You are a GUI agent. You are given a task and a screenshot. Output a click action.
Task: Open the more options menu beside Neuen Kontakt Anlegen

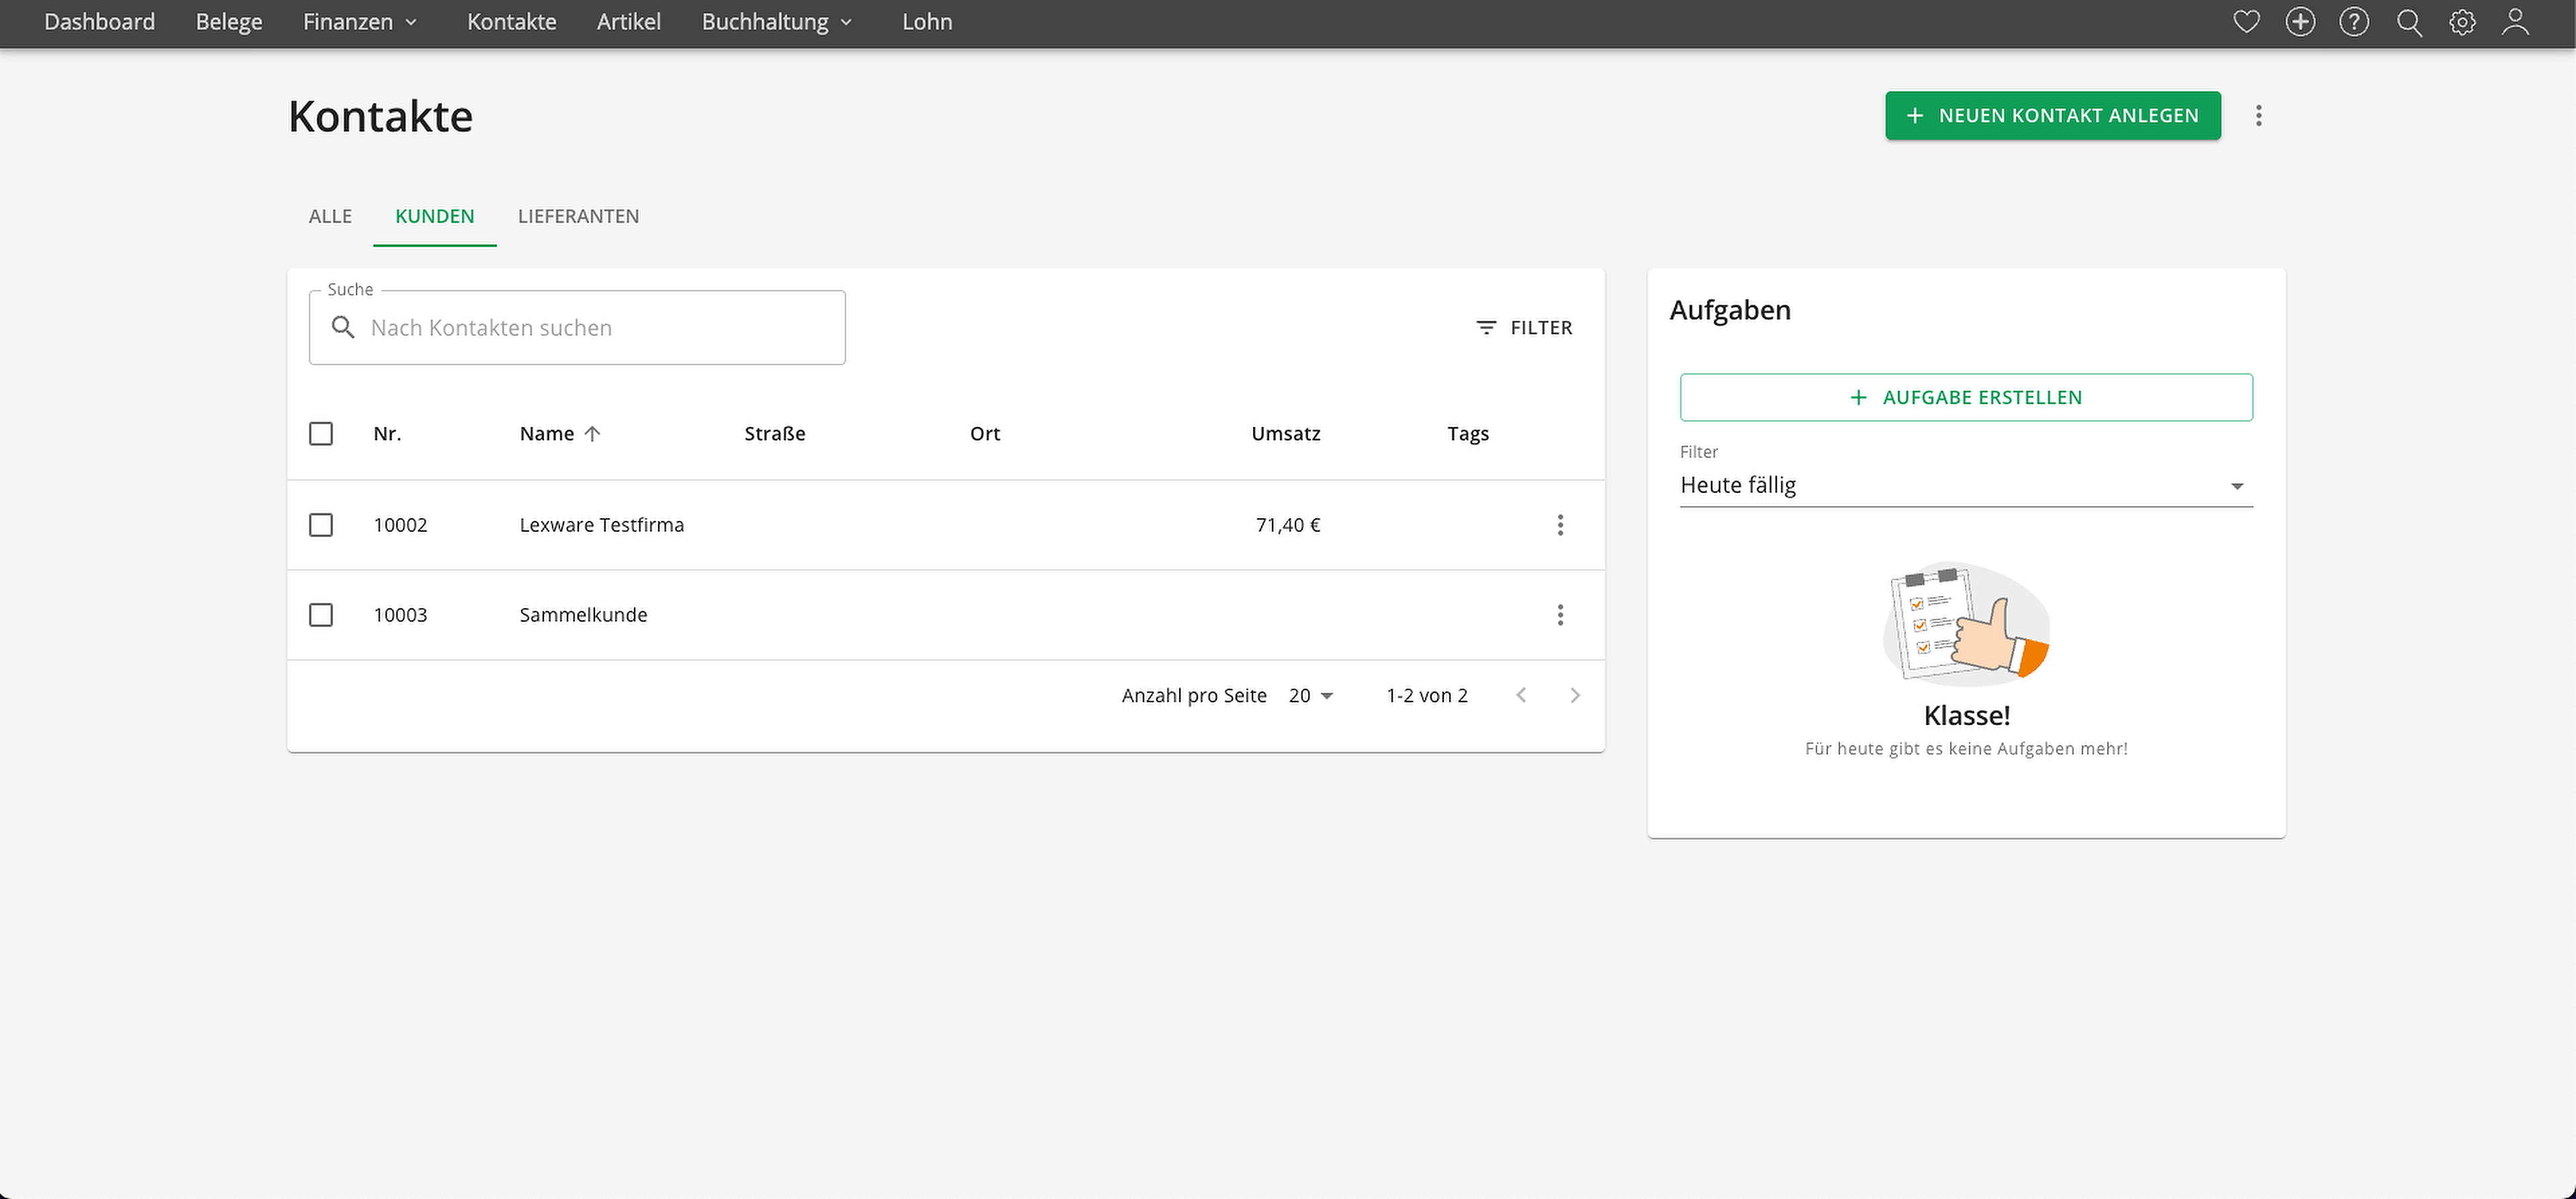click(2258, 116)
